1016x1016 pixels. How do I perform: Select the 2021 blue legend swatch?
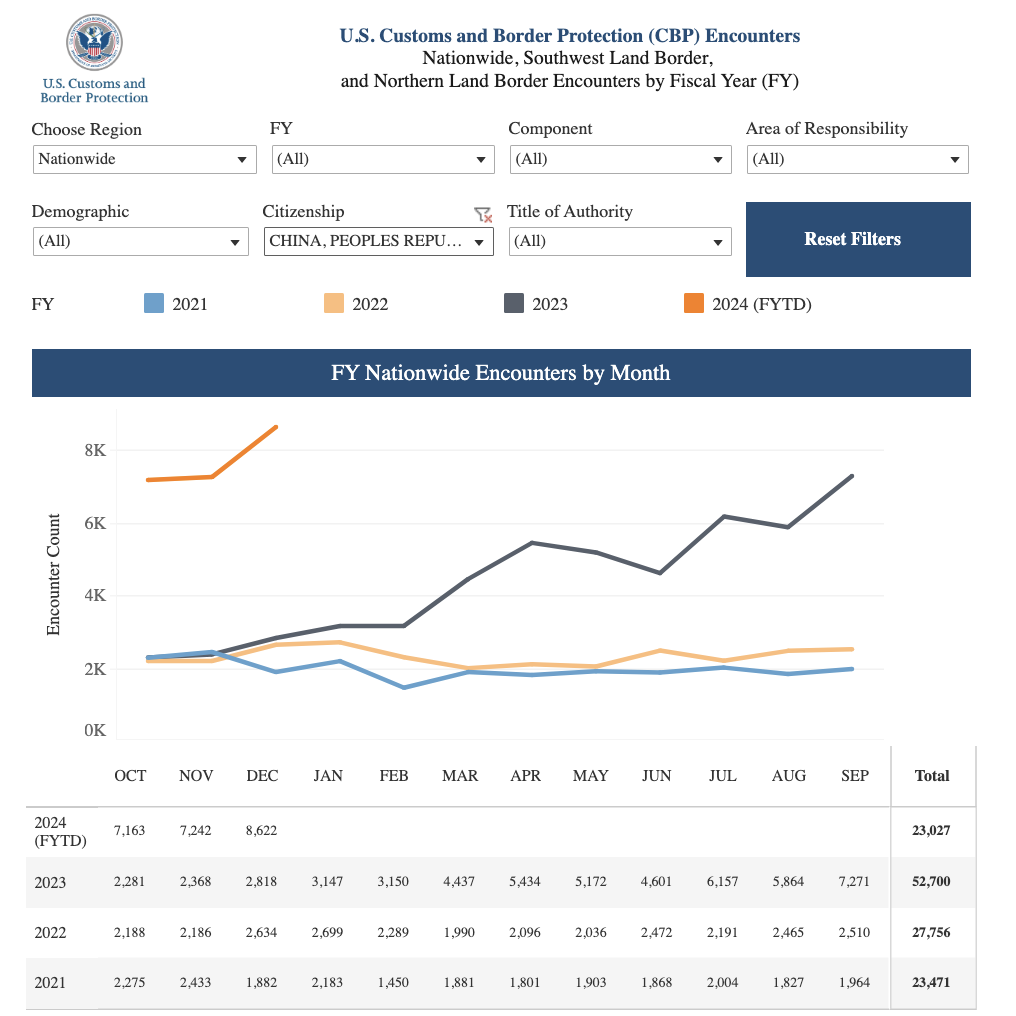154,303
